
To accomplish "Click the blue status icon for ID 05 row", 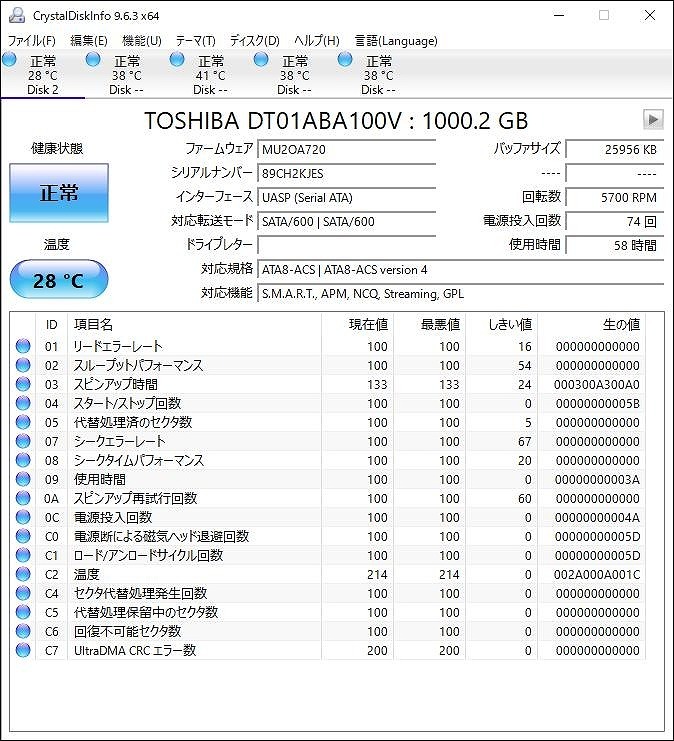I will click(23, 423).
